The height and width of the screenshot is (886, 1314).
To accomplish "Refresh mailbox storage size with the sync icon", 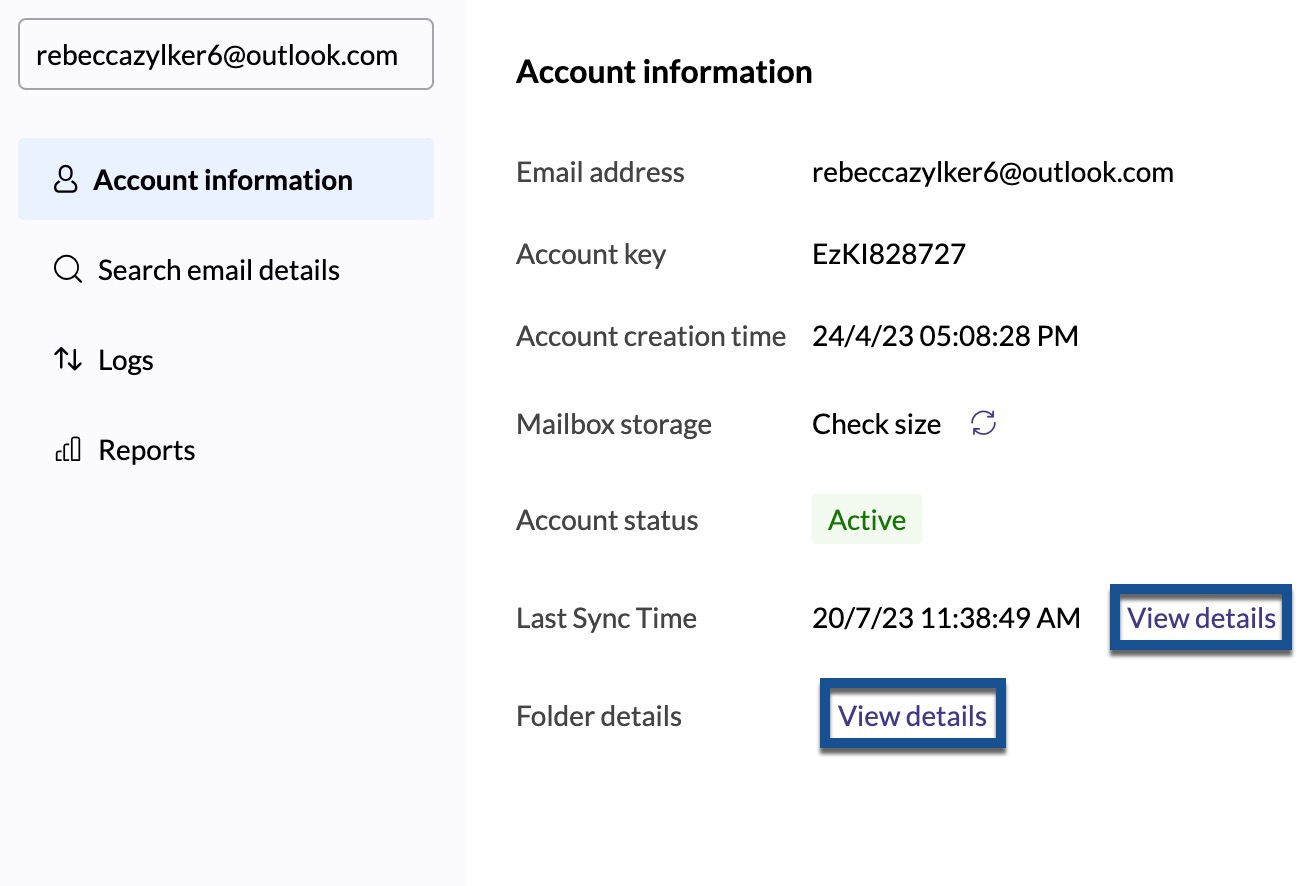I will click(984, 424).
